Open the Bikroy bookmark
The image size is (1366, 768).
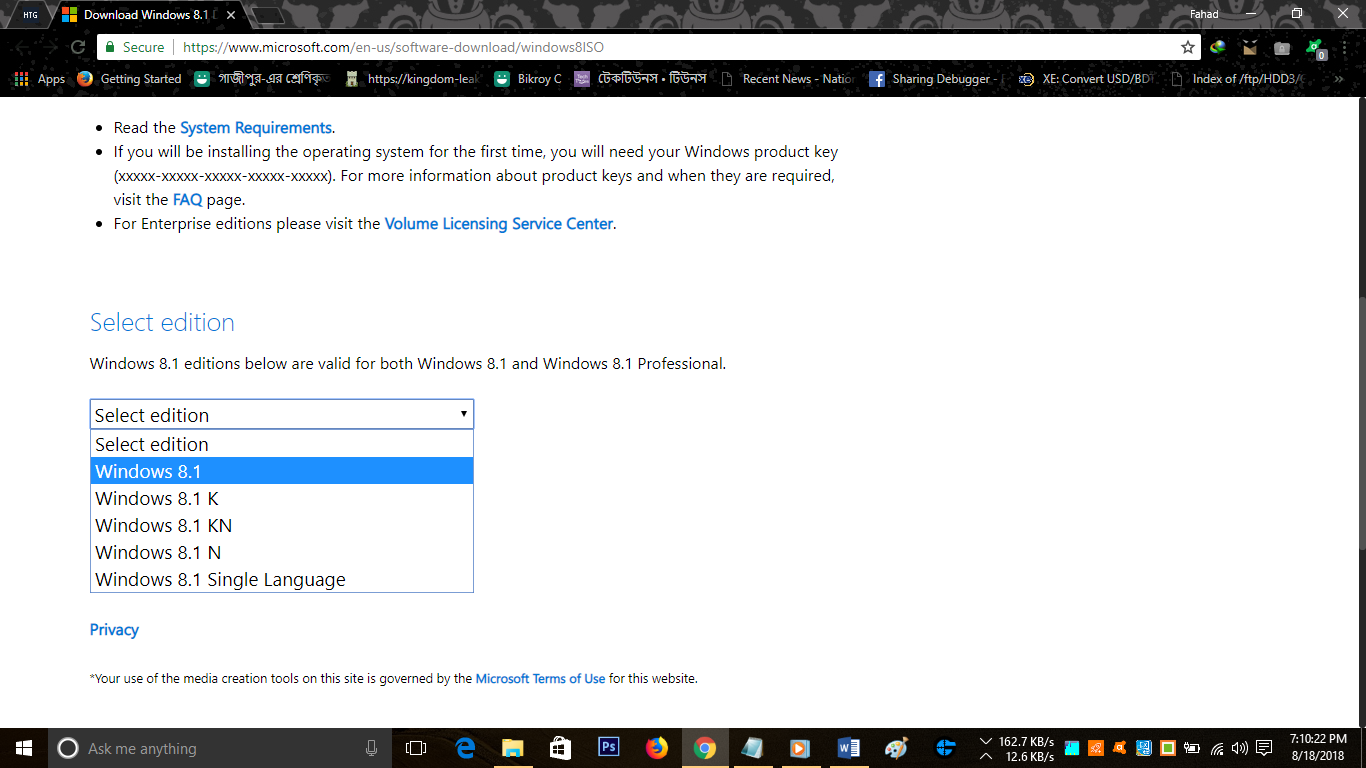(528, 79)
